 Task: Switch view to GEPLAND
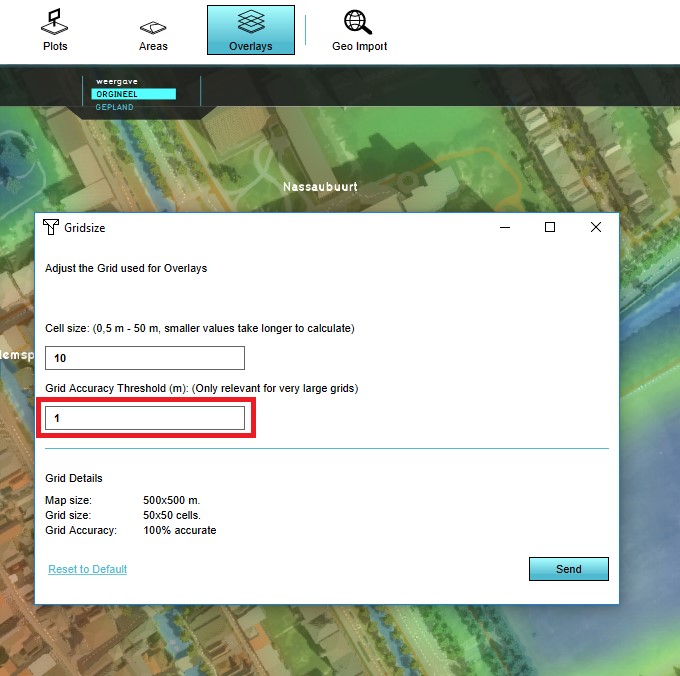[115, 107]
